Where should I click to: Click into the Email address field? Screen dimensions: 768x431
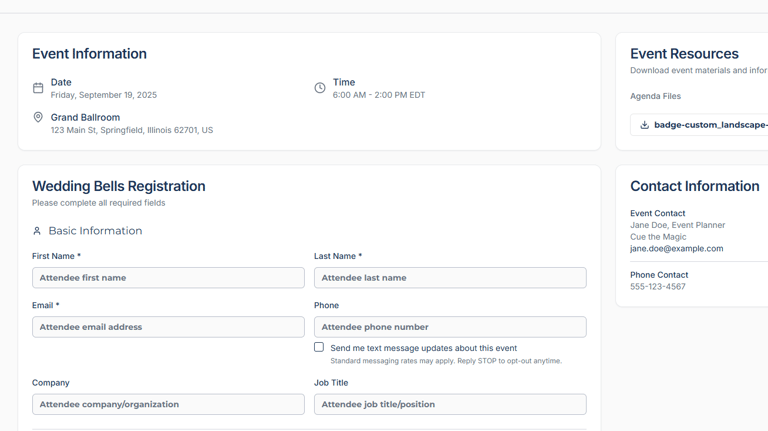point(168,327)
